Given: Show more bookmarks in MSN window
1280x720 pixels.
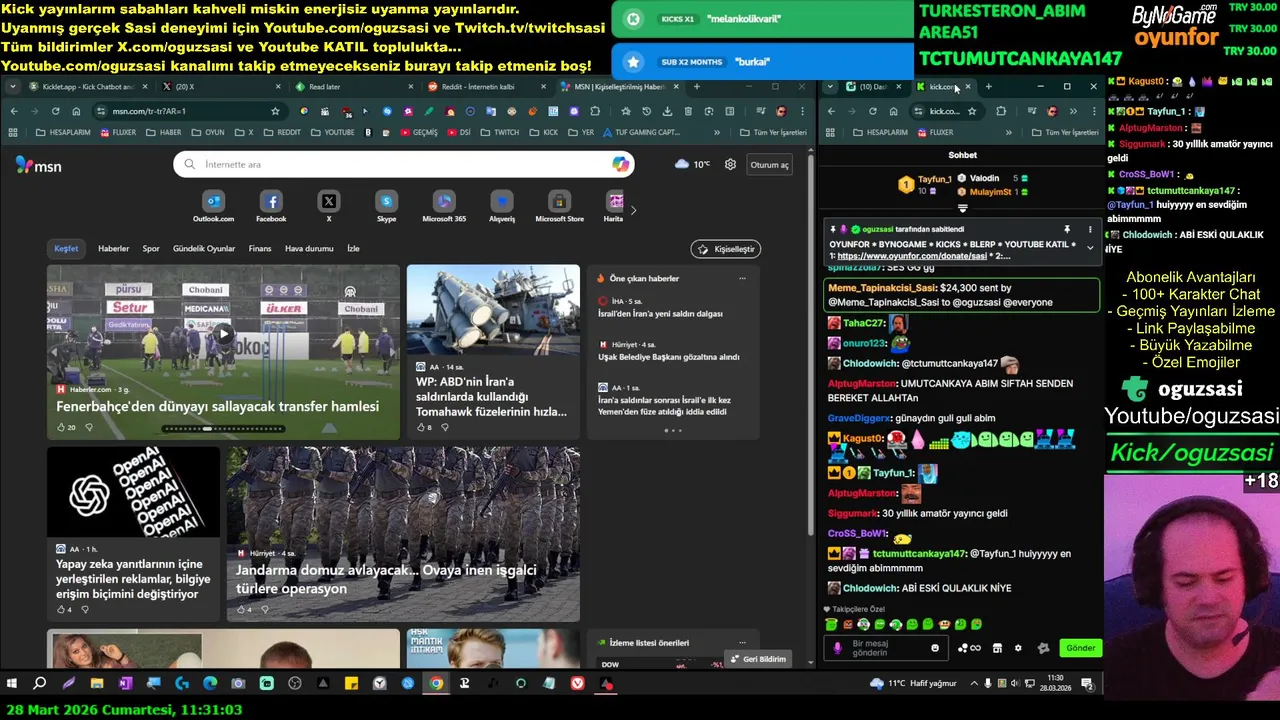Looking at the screenshot, I should (x=716, y=132).
